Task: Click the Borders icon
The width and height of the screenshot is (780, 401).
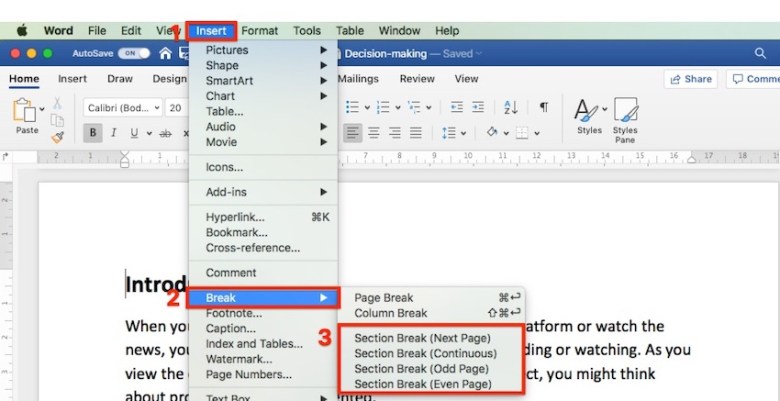Action: click(x=522, y=133)
